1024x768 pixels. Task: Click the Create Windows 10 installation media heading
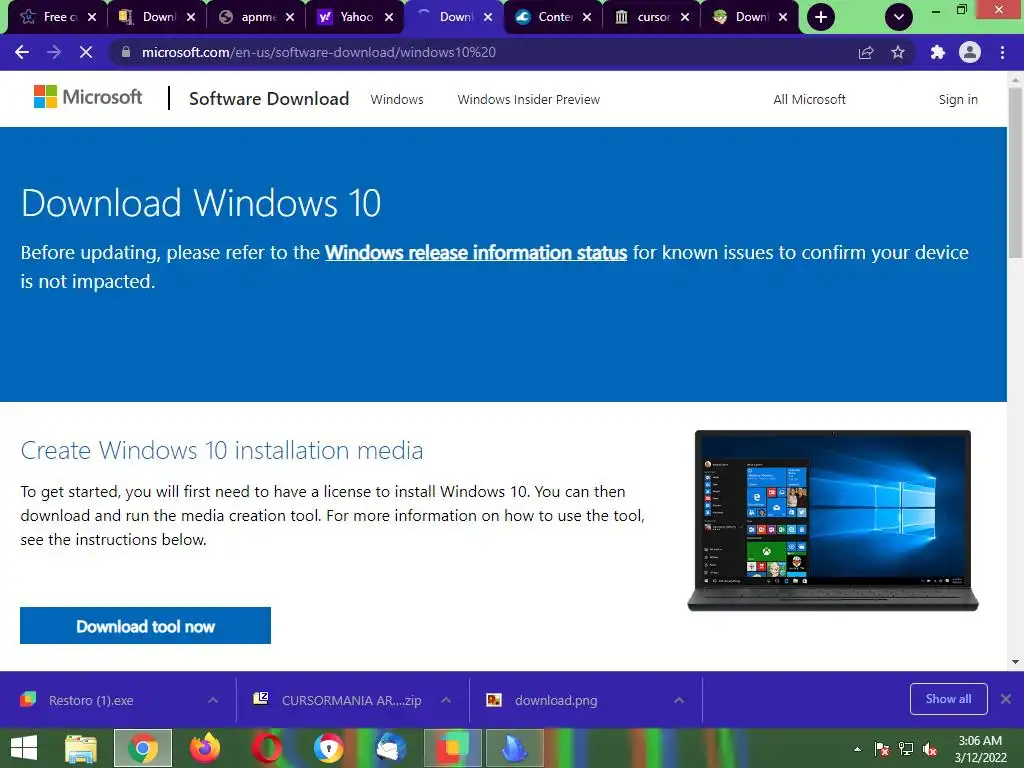[x=222, y=451]
